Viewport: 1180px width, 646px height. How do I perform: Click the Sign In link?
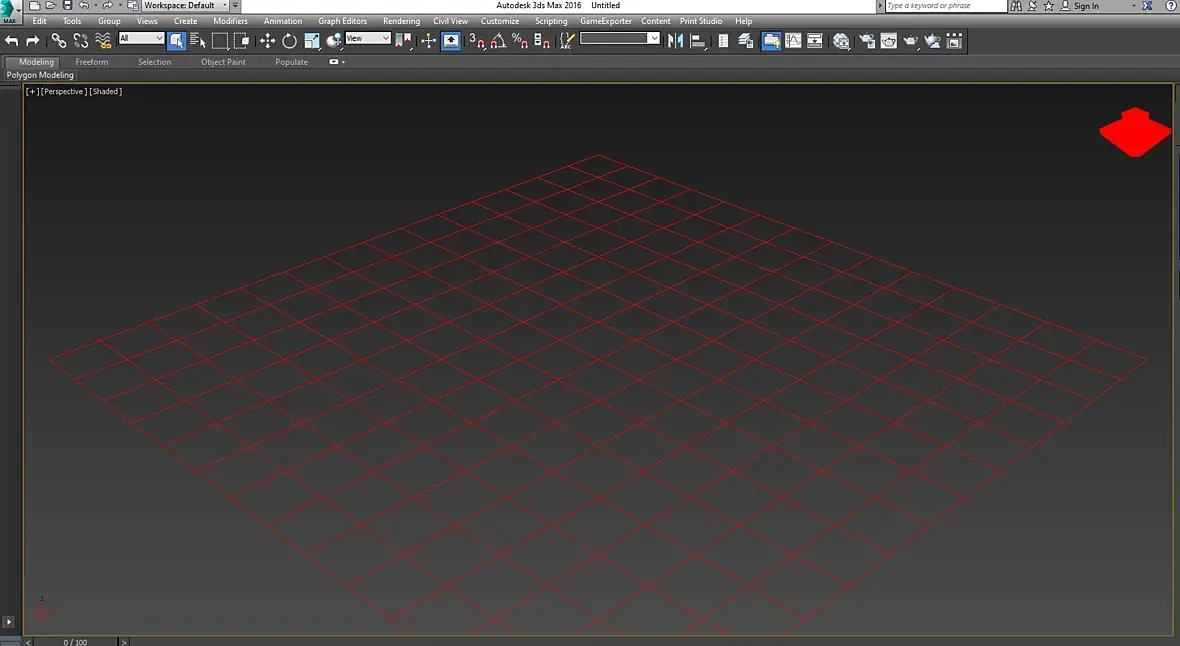tap(1086, 6)
